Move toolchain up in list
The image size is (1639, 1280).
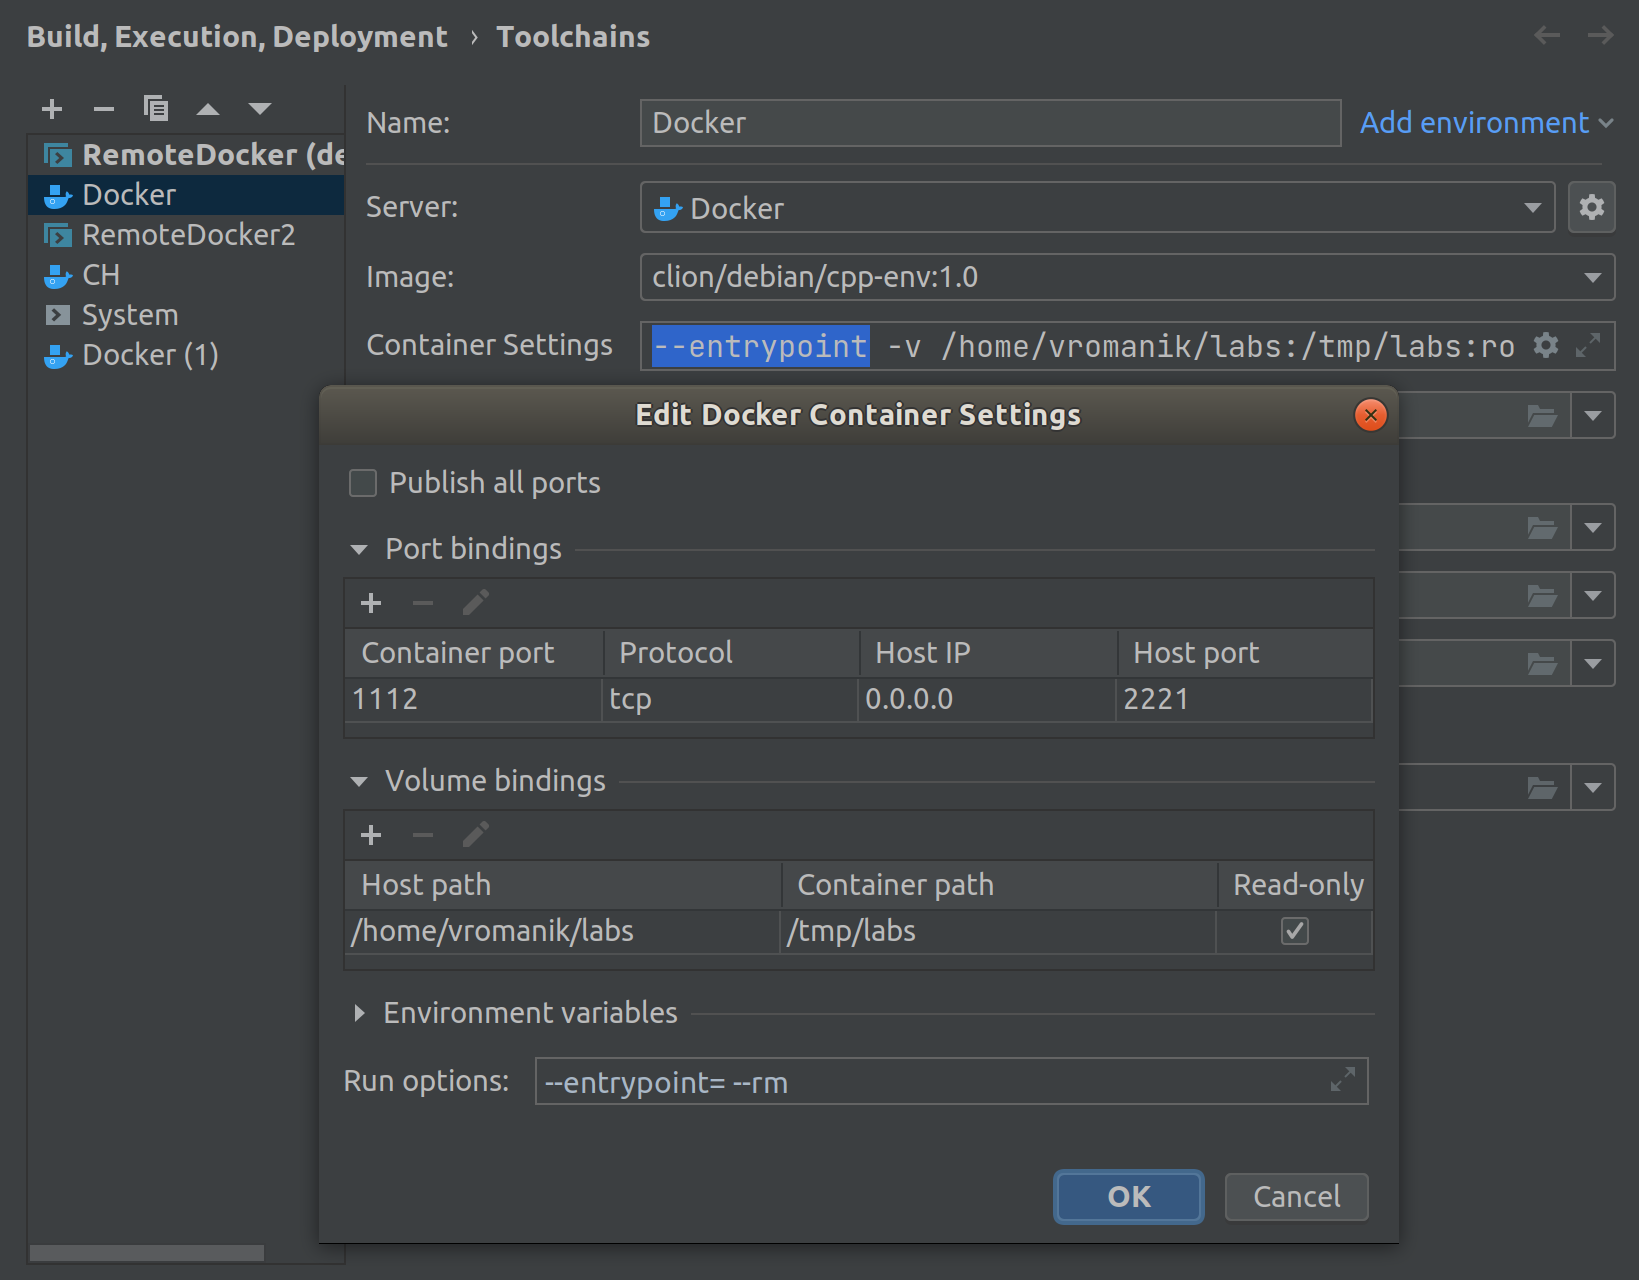[x=208, y=109]
